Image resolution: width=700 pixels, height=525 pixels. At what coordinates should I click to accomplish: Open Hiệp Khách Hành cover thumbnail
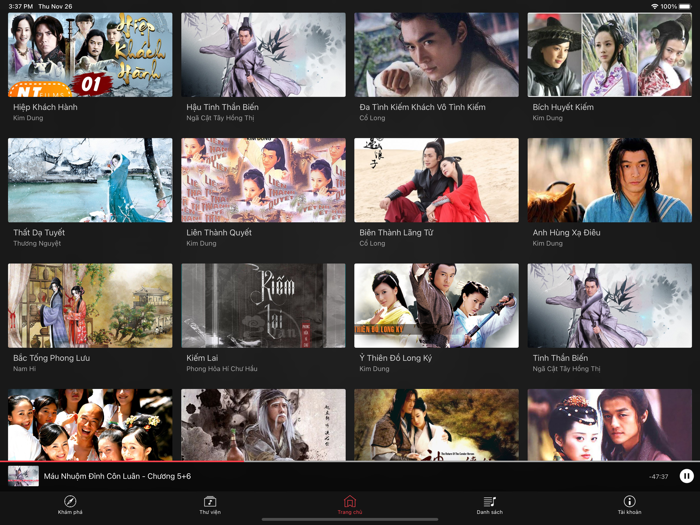click(x=90, y=55)
